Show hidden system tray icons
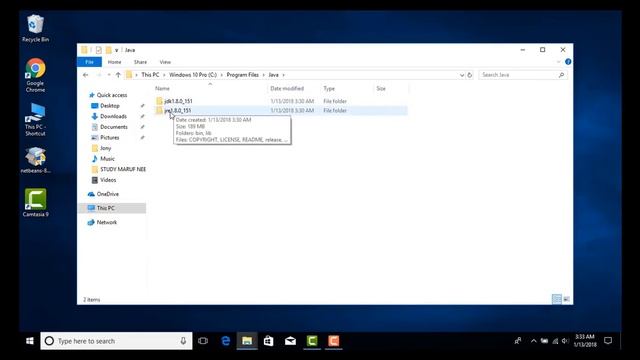This screenshot has width=640, height=360. 533,341
